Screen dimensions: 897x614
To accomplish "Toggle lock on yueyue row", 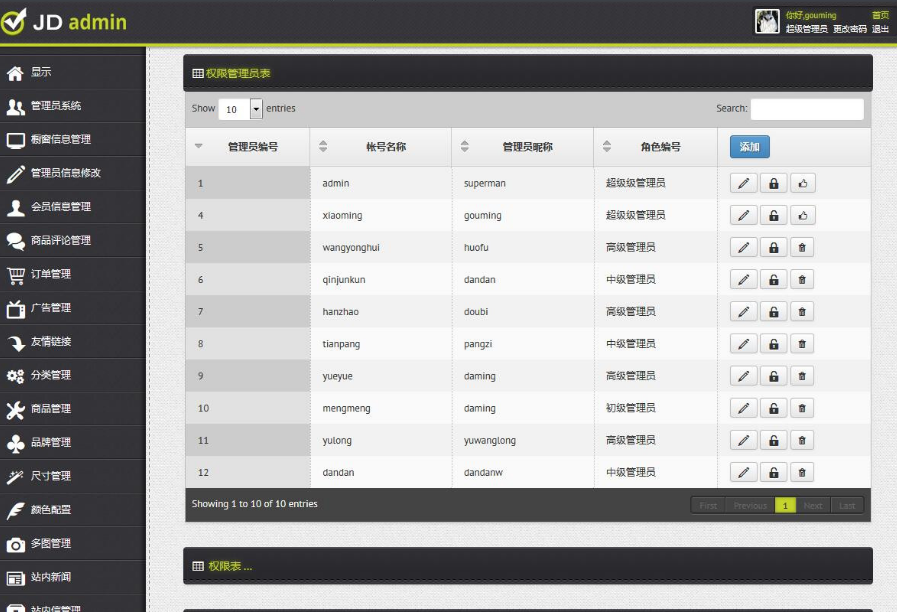I will [773, 375].
